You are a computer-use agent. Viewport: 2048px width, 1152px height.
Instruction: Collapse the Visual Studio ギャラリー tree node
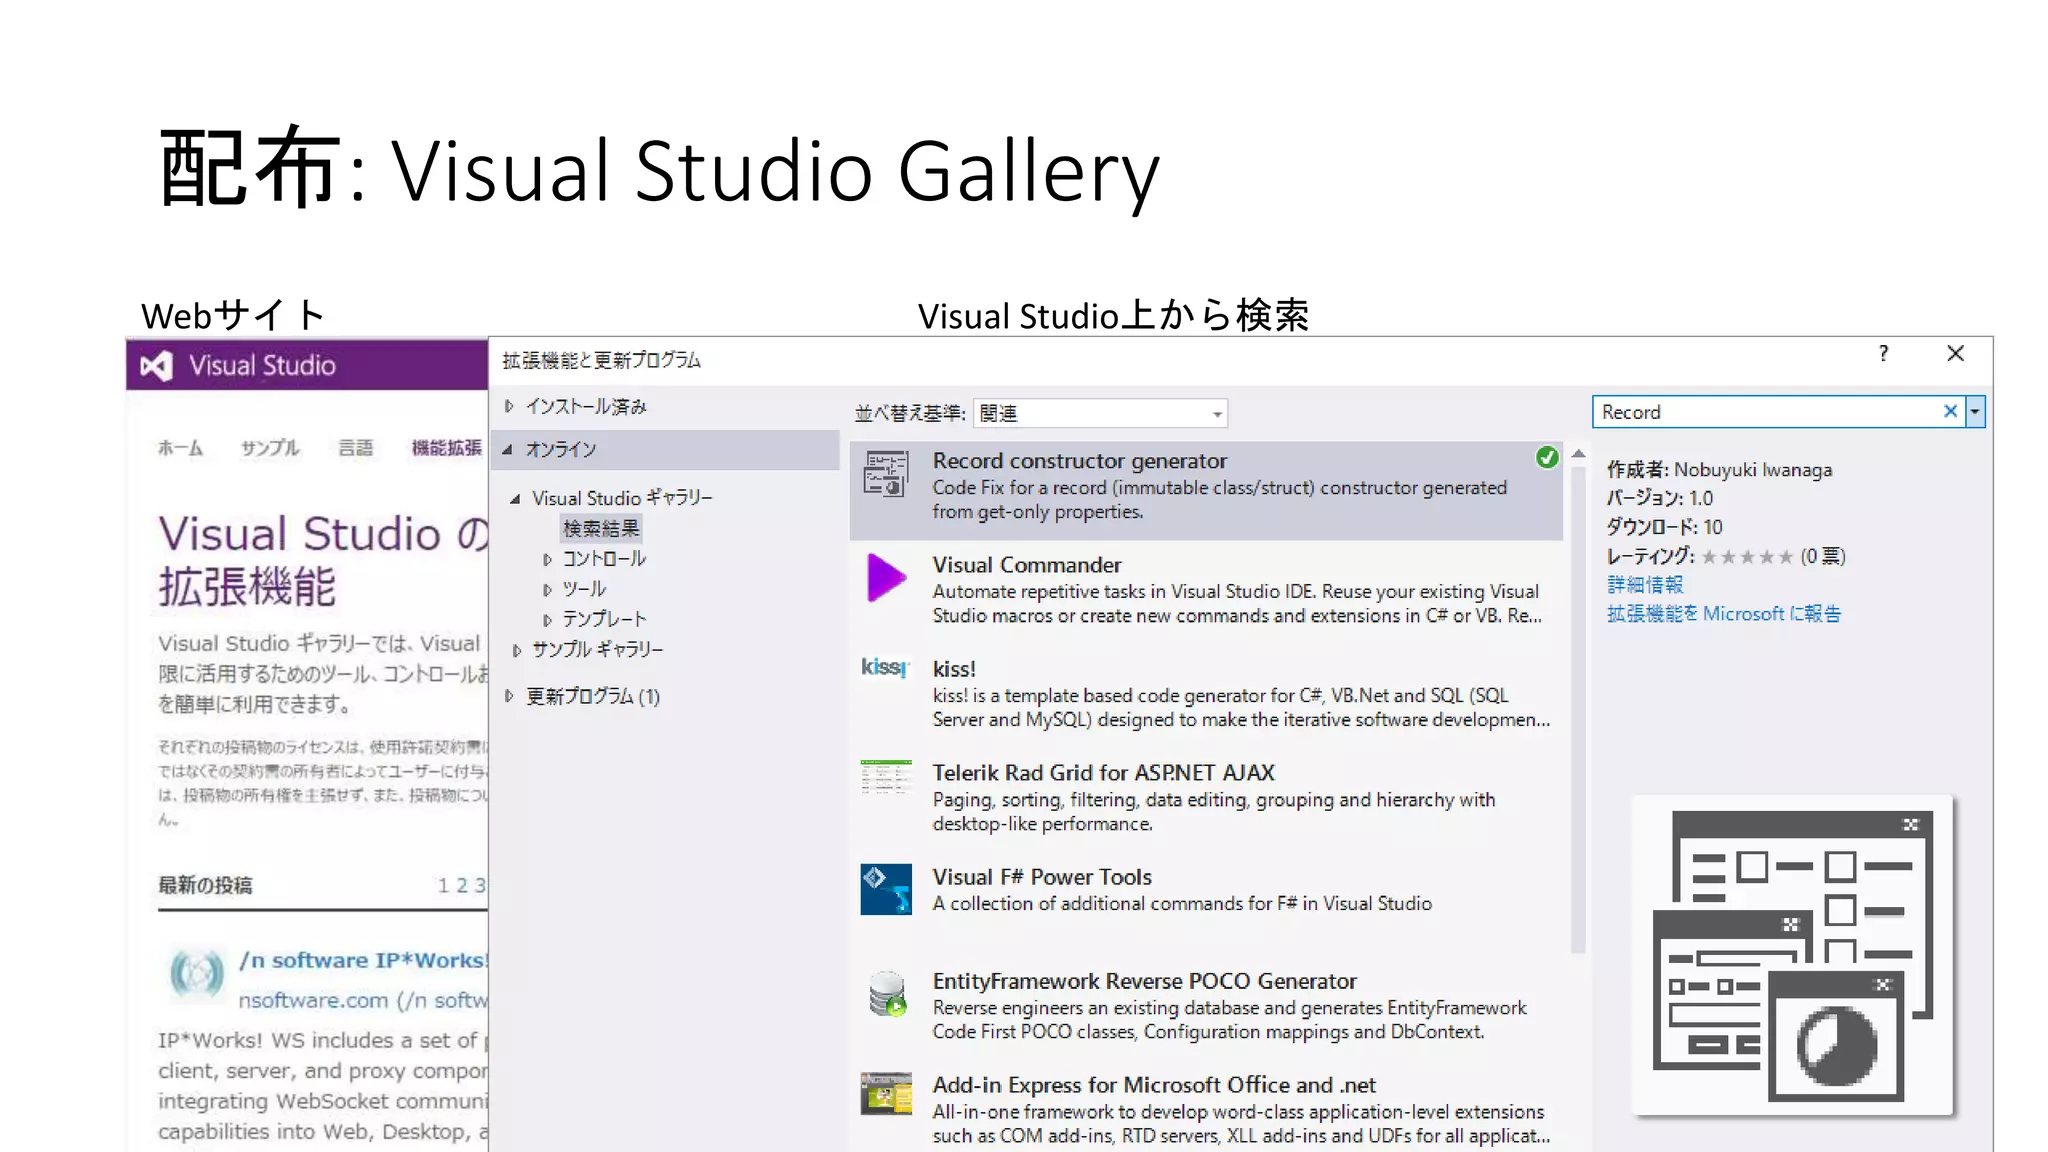tap(515, 498)
